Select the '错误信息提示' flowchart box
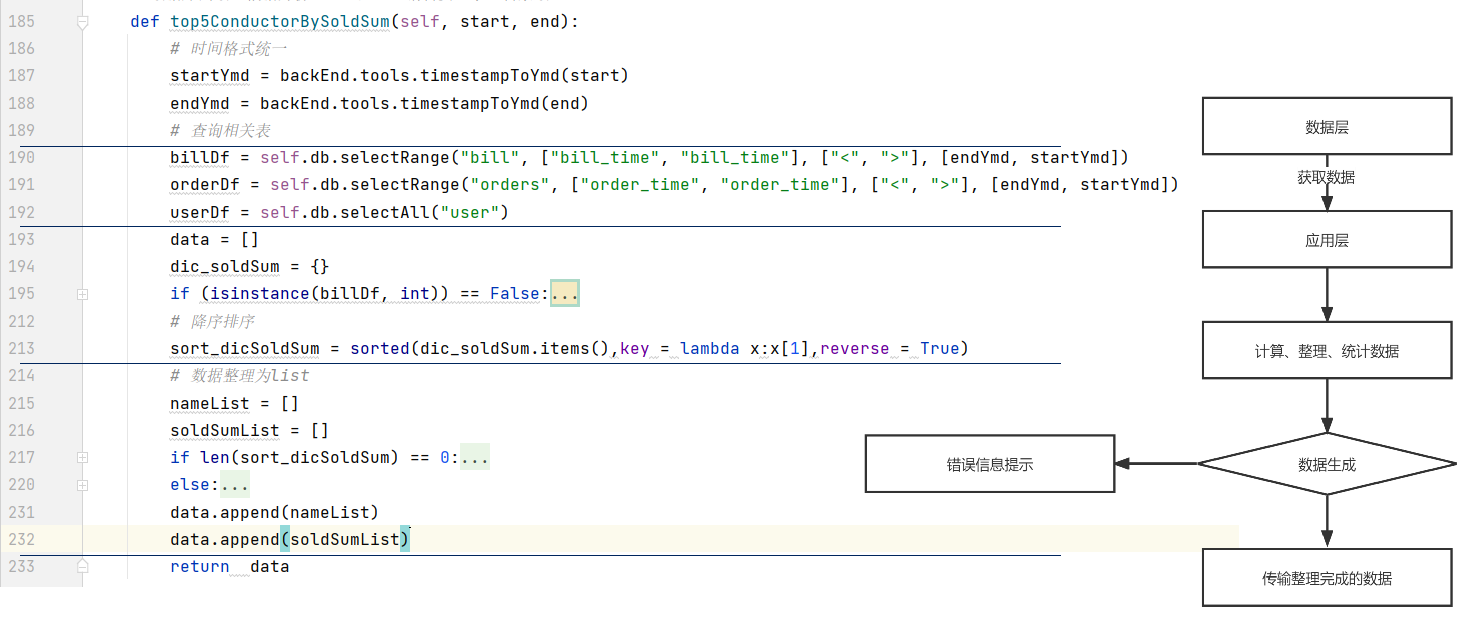This screenshot has height=634, width=1484. (990, 463)
